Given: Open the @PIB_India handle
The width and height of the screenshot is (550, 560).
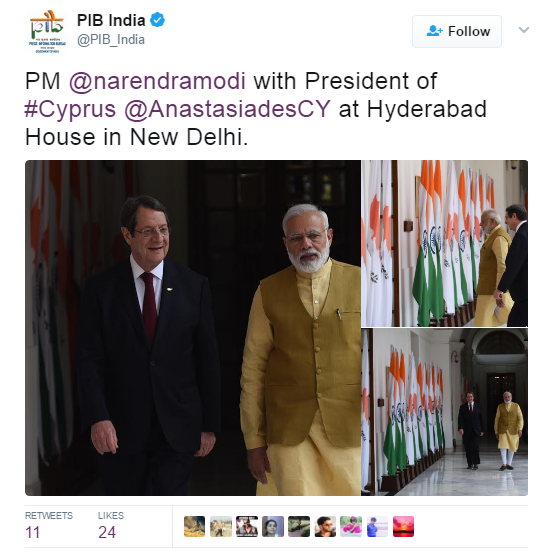Looking at the screenshot, I should [111, 40].
